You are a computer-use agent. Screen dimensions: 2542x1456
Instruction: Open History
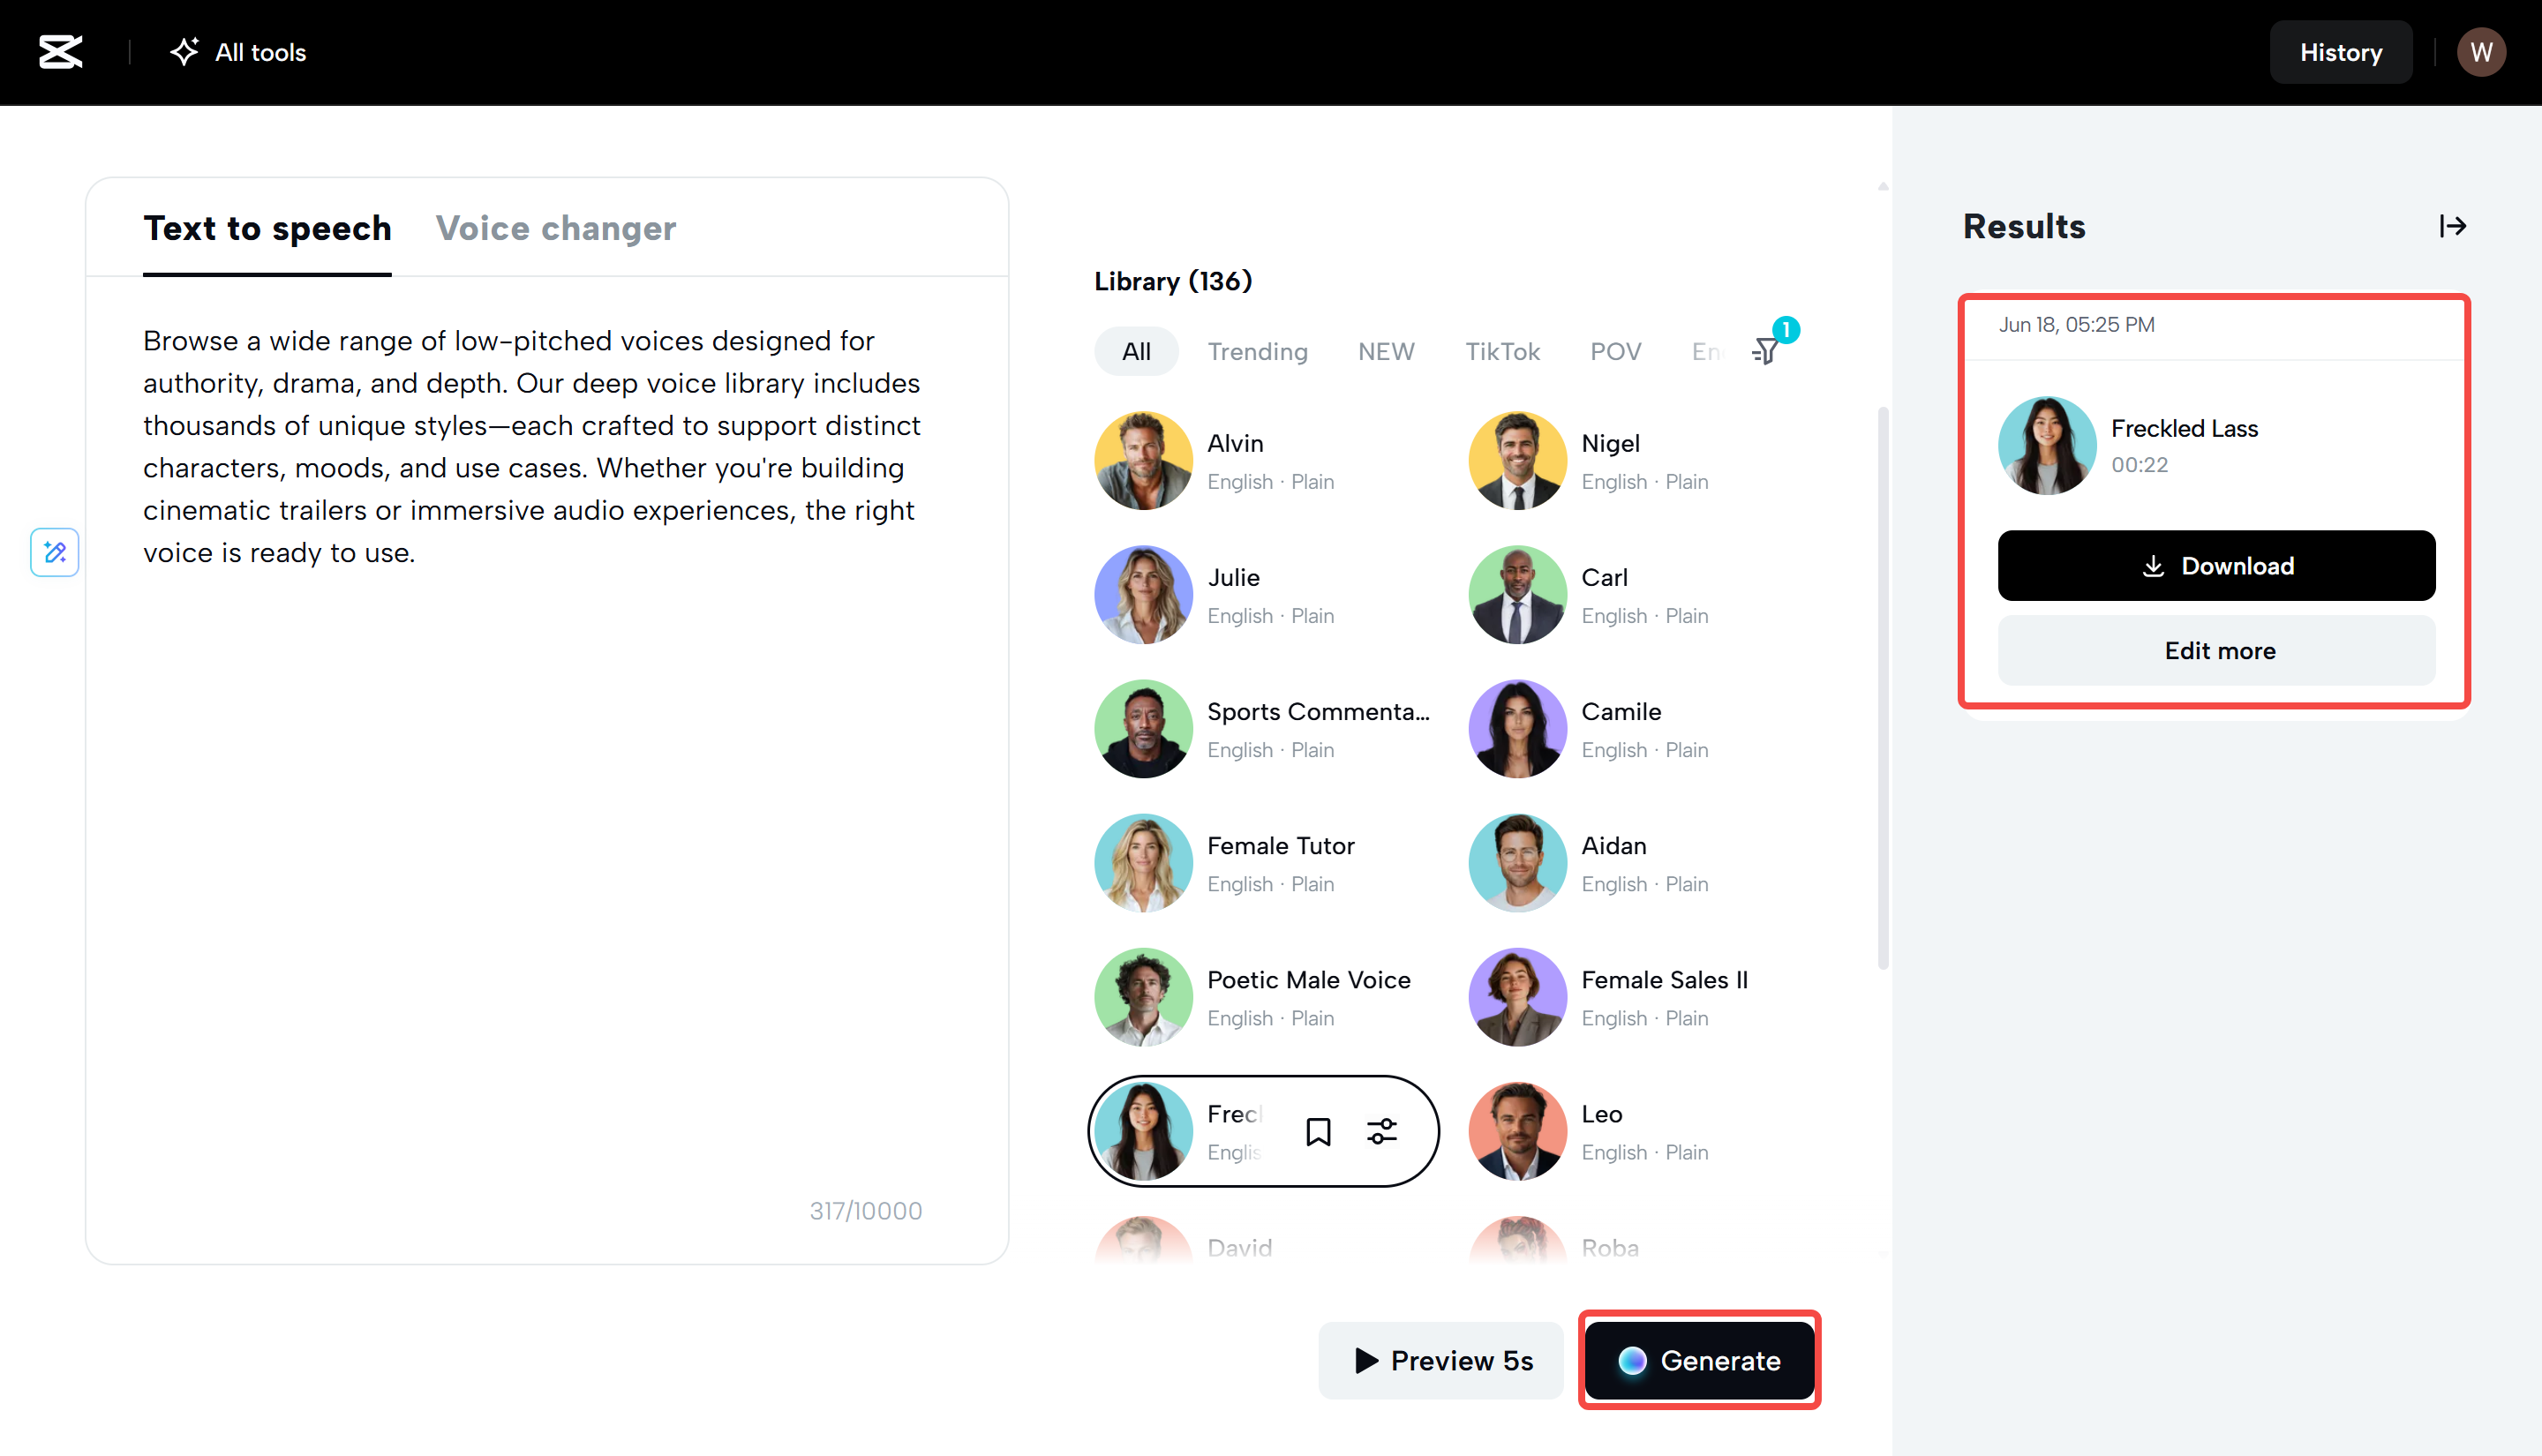pos(2341,52)
